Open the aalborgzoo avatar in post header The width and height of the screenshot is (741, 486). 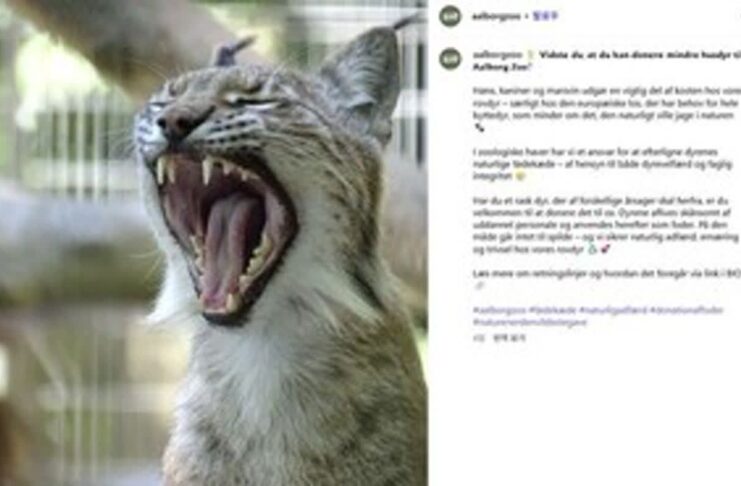pos(449,17)
